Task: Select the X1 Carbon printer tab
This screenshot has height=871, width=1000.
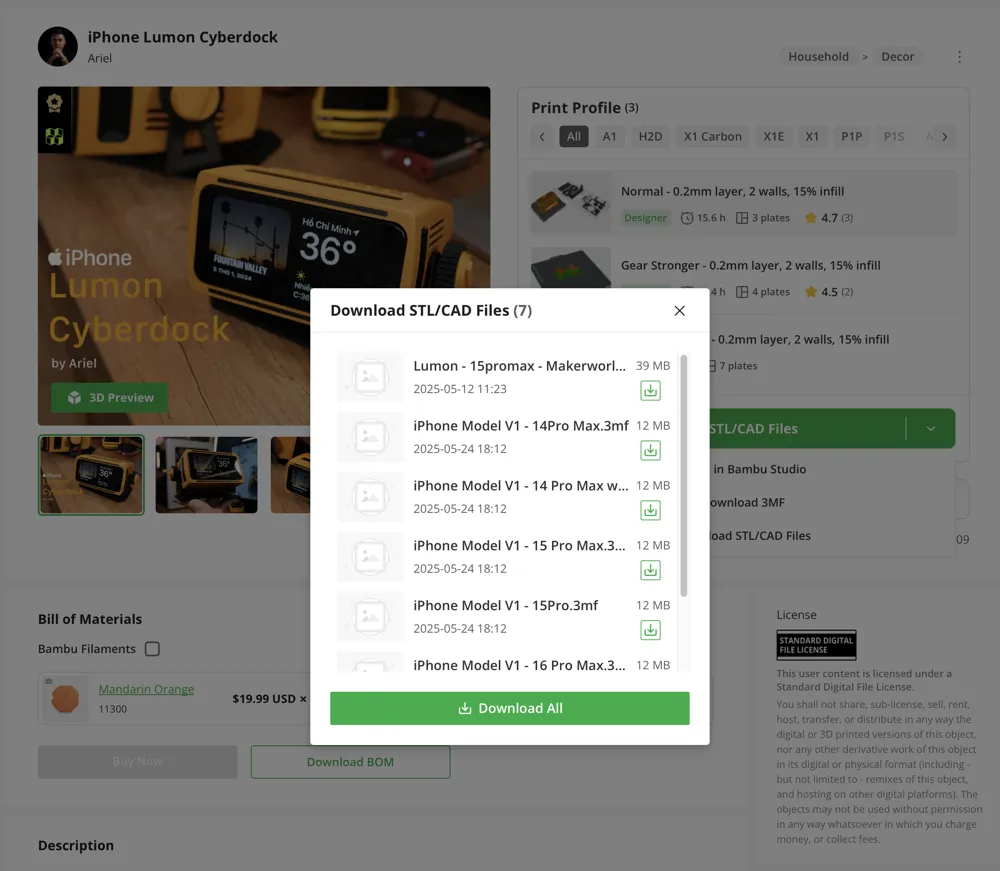Action: [712, 136]
